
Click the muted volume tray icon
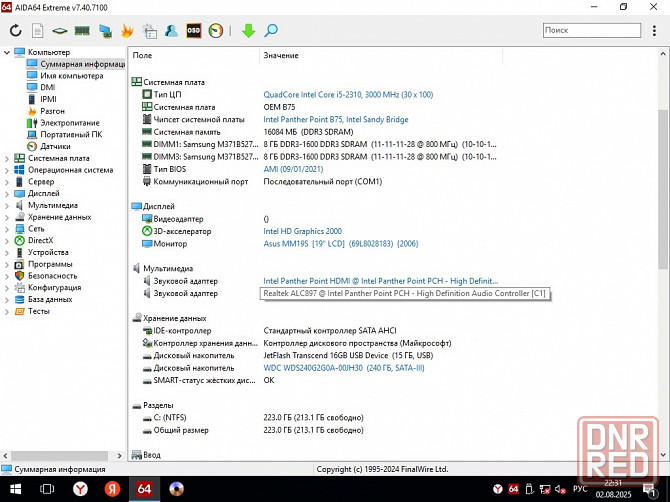click(560, 489)
